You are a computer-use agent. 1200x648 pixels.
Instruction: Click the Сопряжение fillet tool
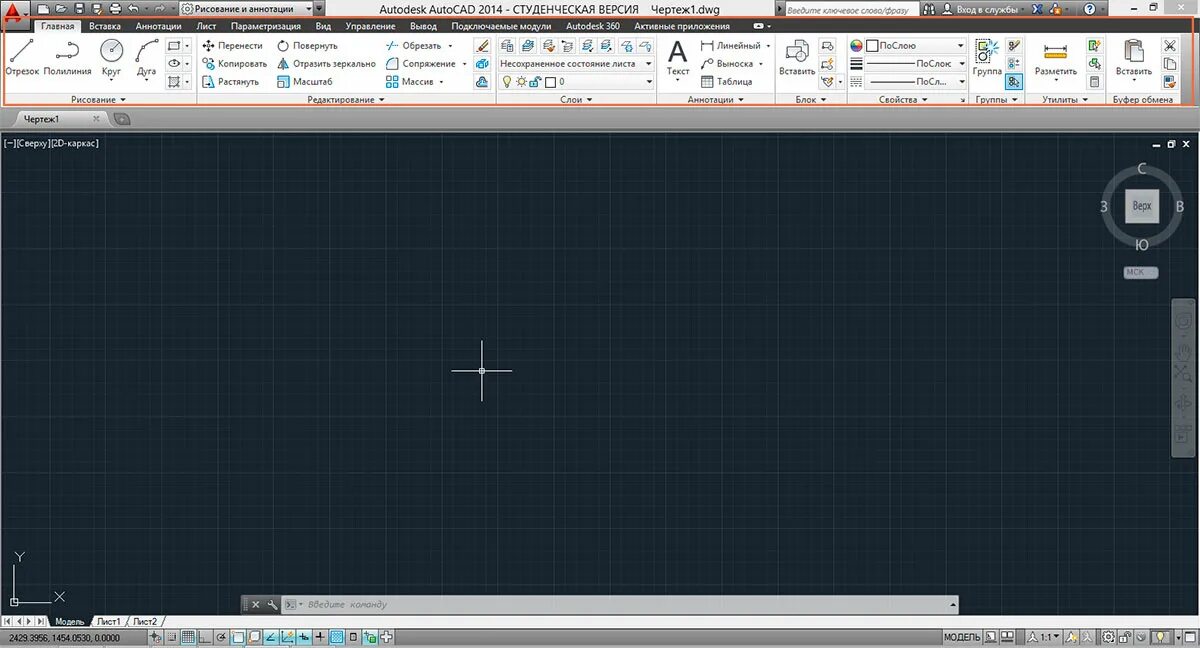point(420,64)
